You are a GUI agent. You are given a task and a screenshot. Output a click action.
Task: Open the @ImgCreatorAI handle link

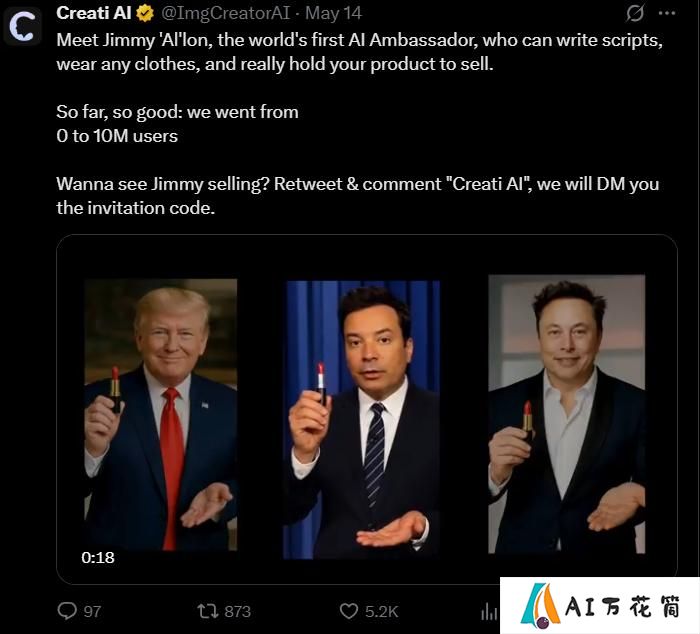[225, 13]
